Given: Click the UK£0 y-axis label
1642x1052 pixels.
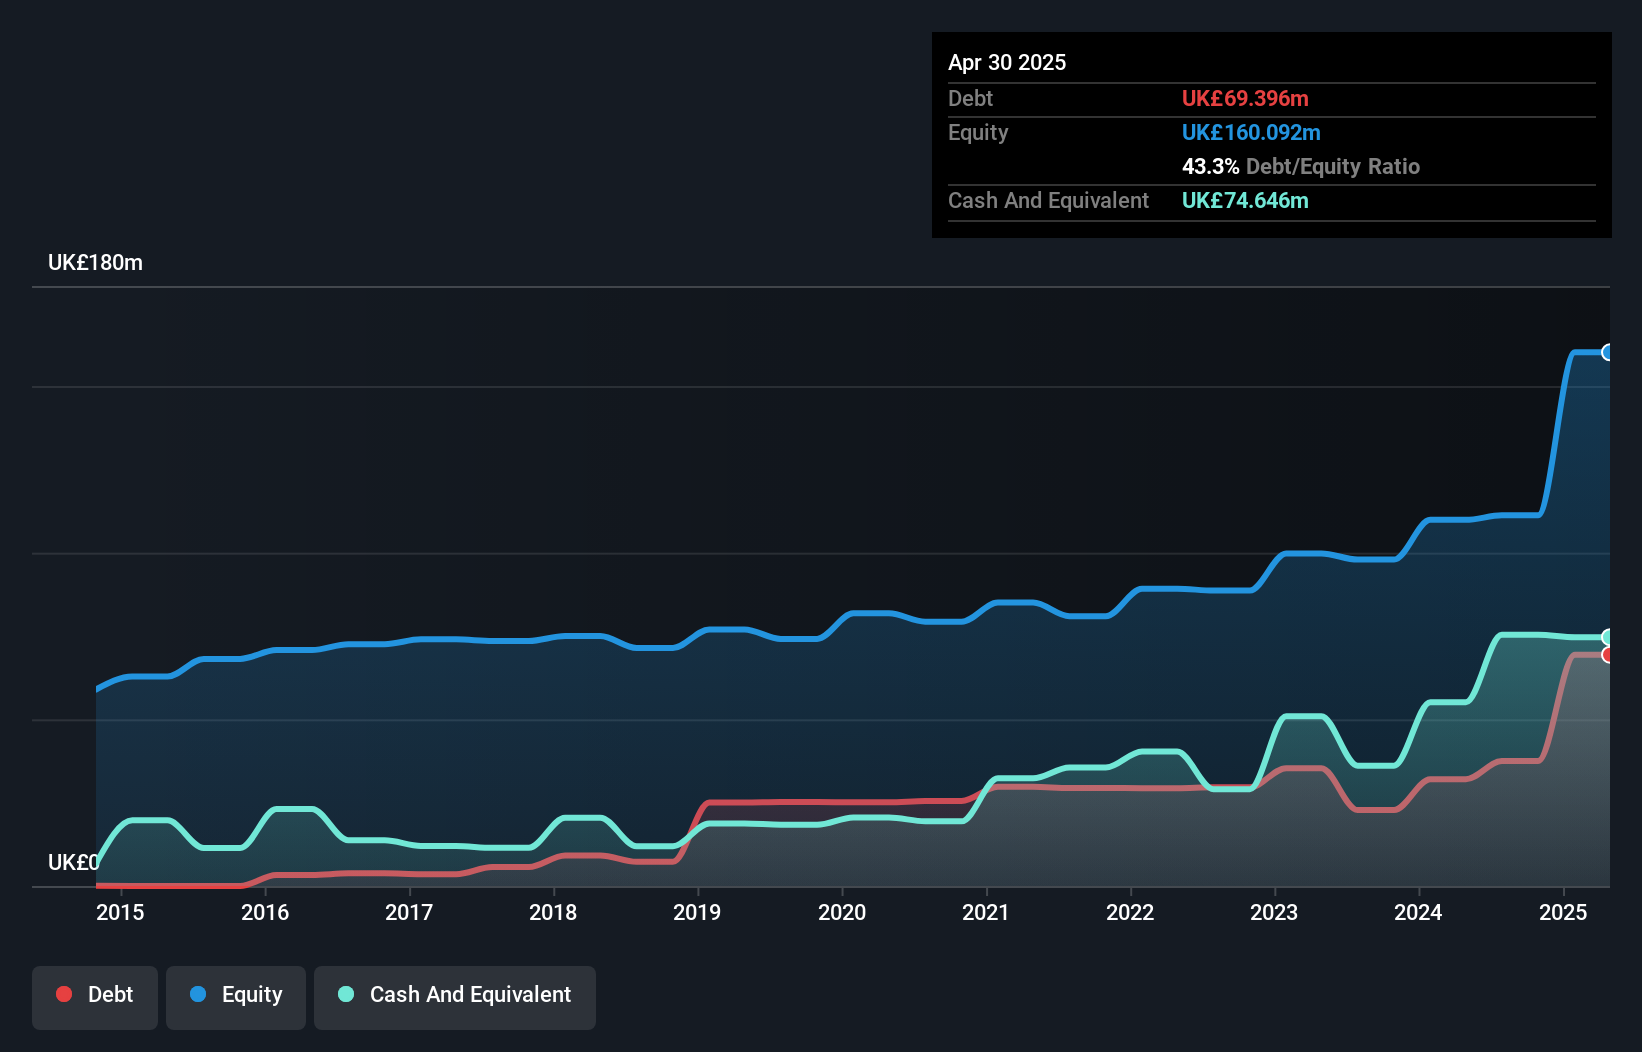Looking at the screenshot, I should click(x=73, y=862).
